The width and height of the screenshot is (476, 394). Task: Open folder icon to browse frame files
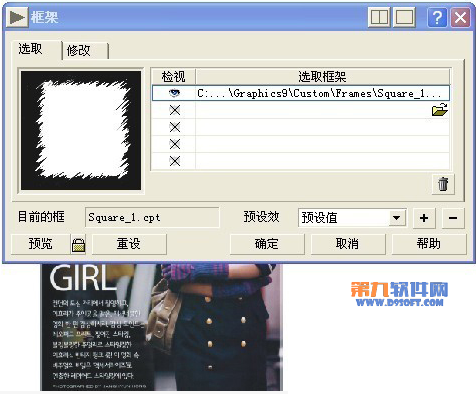coord(440,109)
